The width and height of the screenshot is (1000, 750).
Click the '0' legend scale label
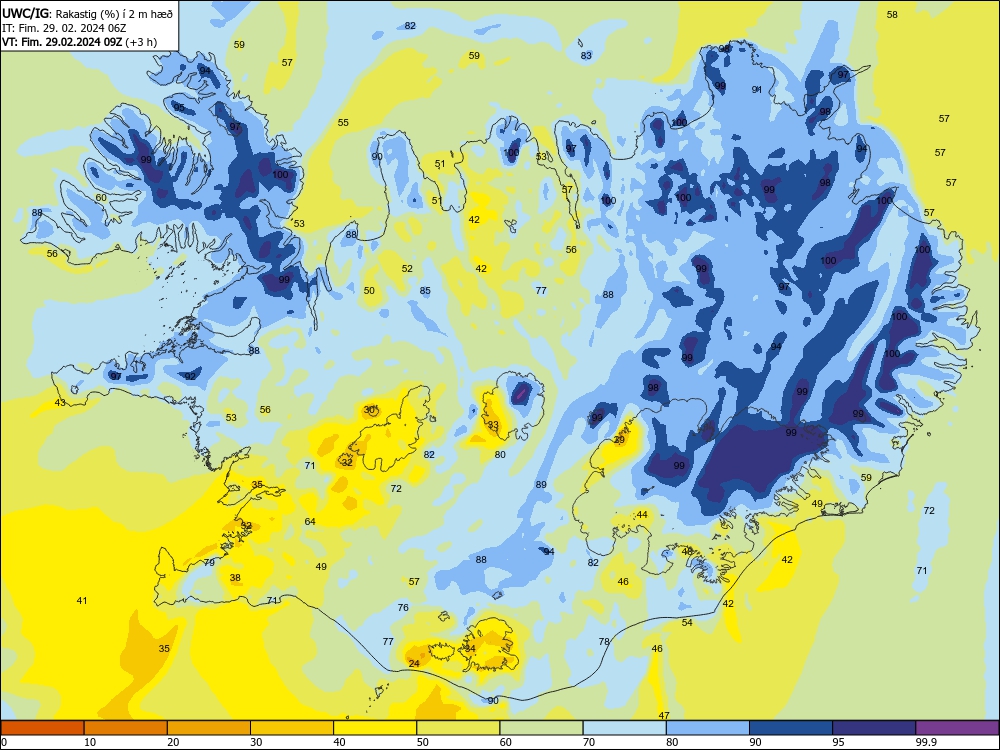tap(4, 742)
